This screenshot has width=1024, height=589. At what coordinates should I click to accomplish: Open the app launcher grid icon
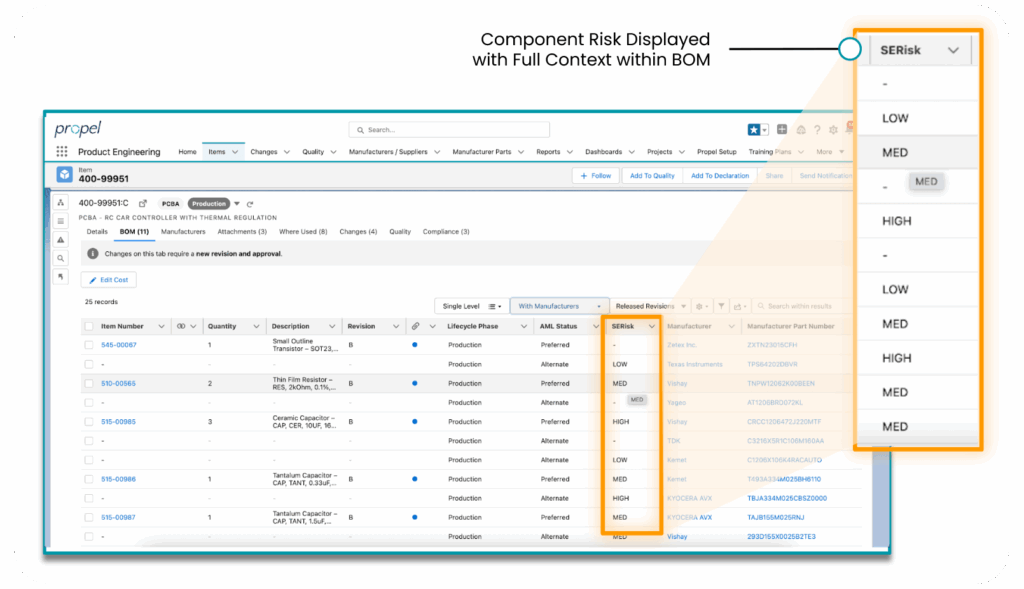62,152
